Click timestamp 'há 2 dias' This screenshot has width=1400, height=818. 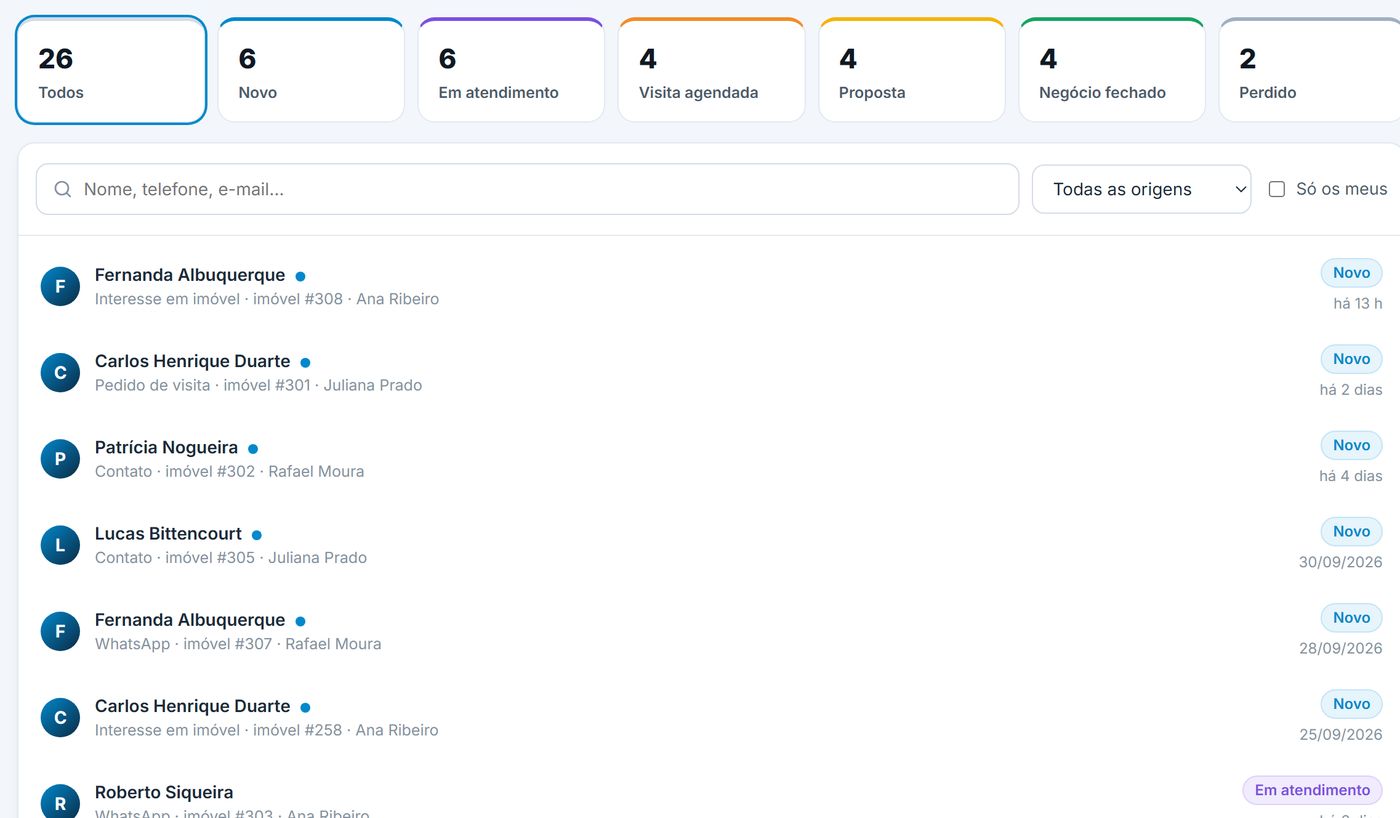1351,389
